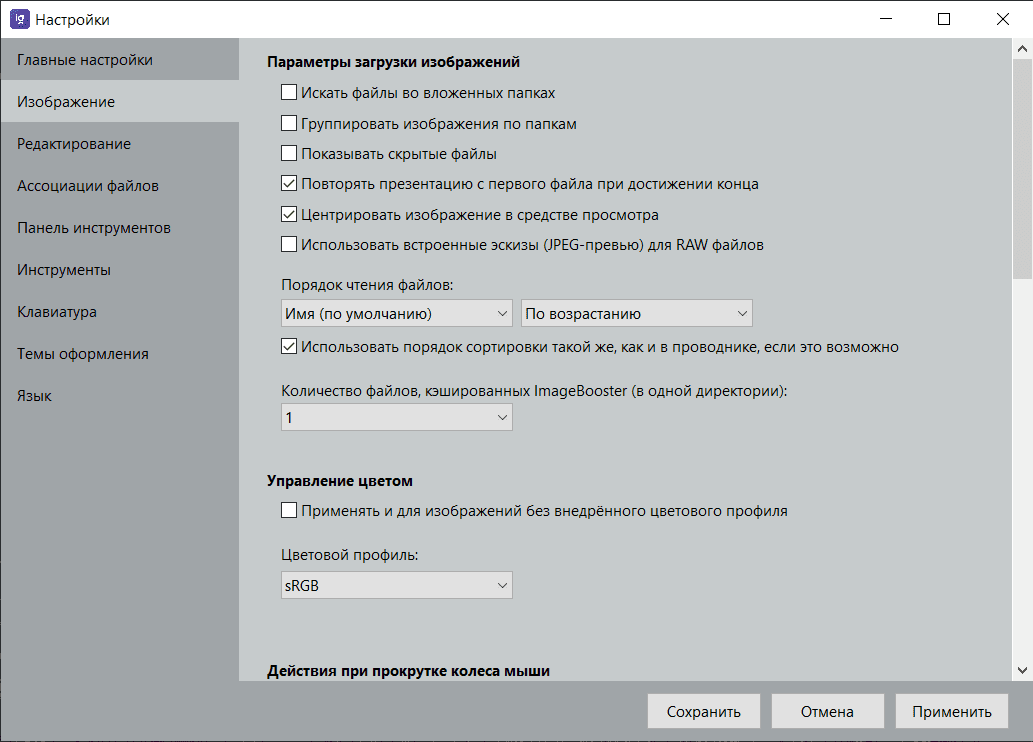Click the Сохранить button
Screen dimensions: 1033x742
(x=703, y=712)
